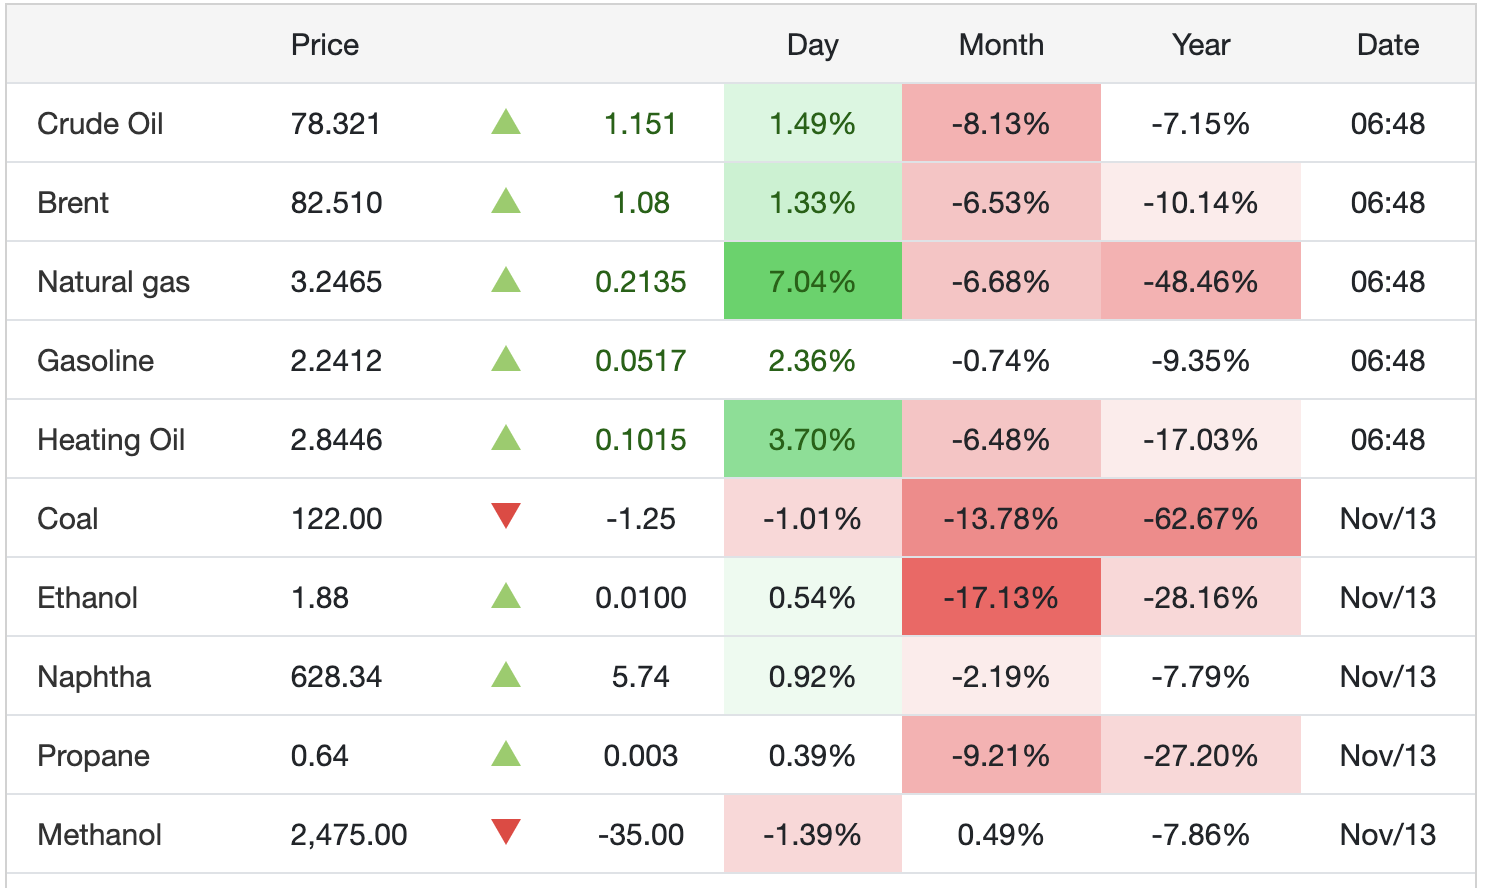The image size is (1490, 888).
Task: Open the Coal commodity link
Action: [x=67, y=519]
